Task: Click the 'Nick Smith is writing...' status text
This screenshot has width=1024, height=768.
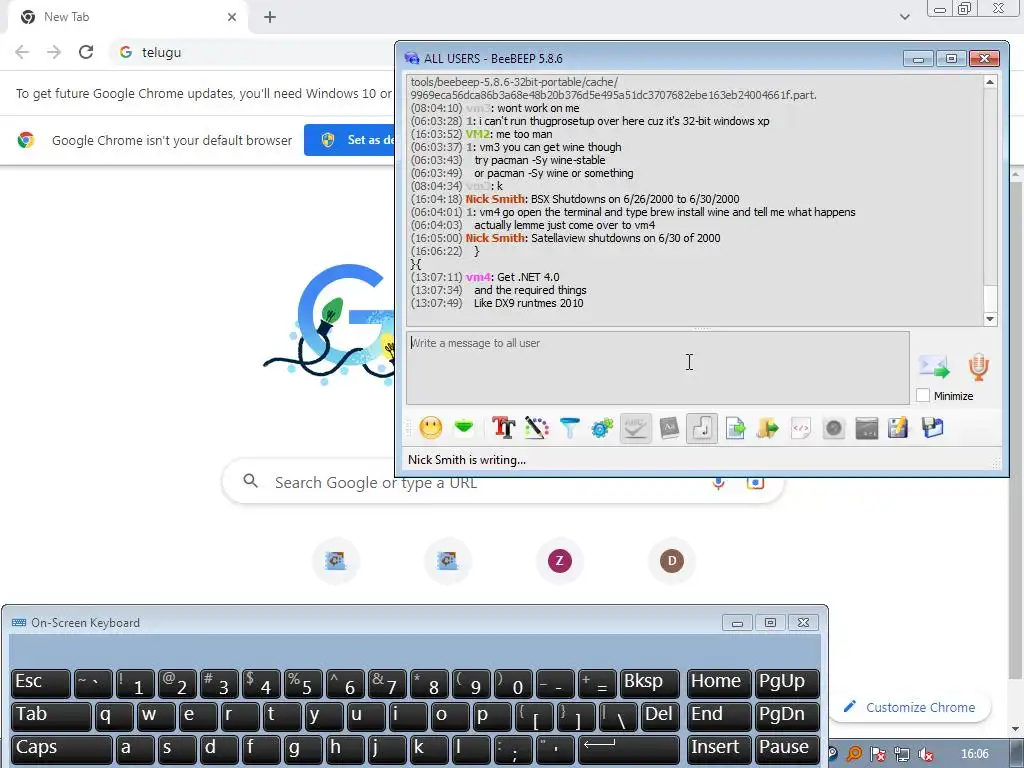Action: 467,460
